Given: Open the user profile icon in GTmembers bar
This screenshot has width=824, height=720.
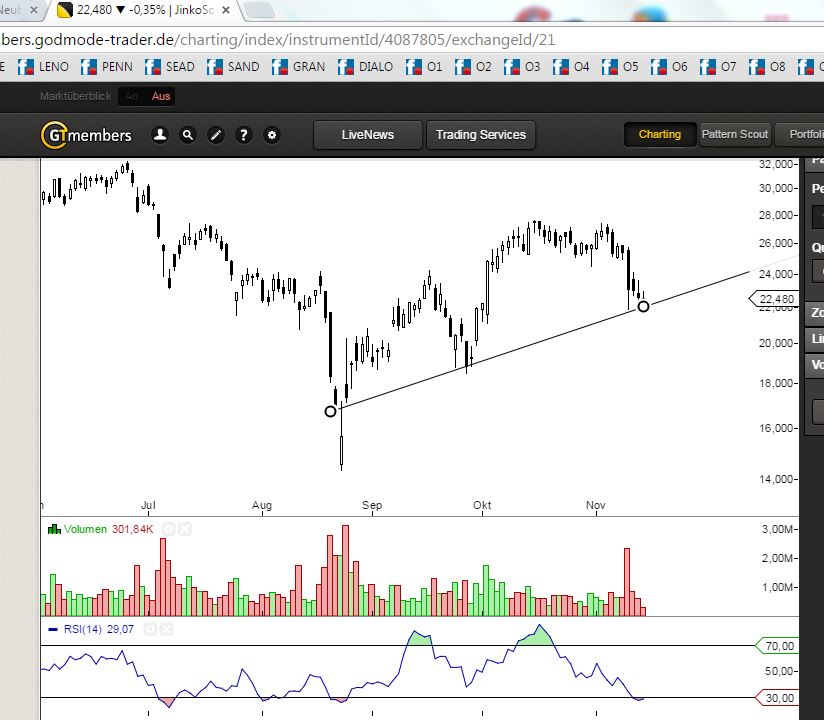Looking at the screenshot, I should click(160, 135).
